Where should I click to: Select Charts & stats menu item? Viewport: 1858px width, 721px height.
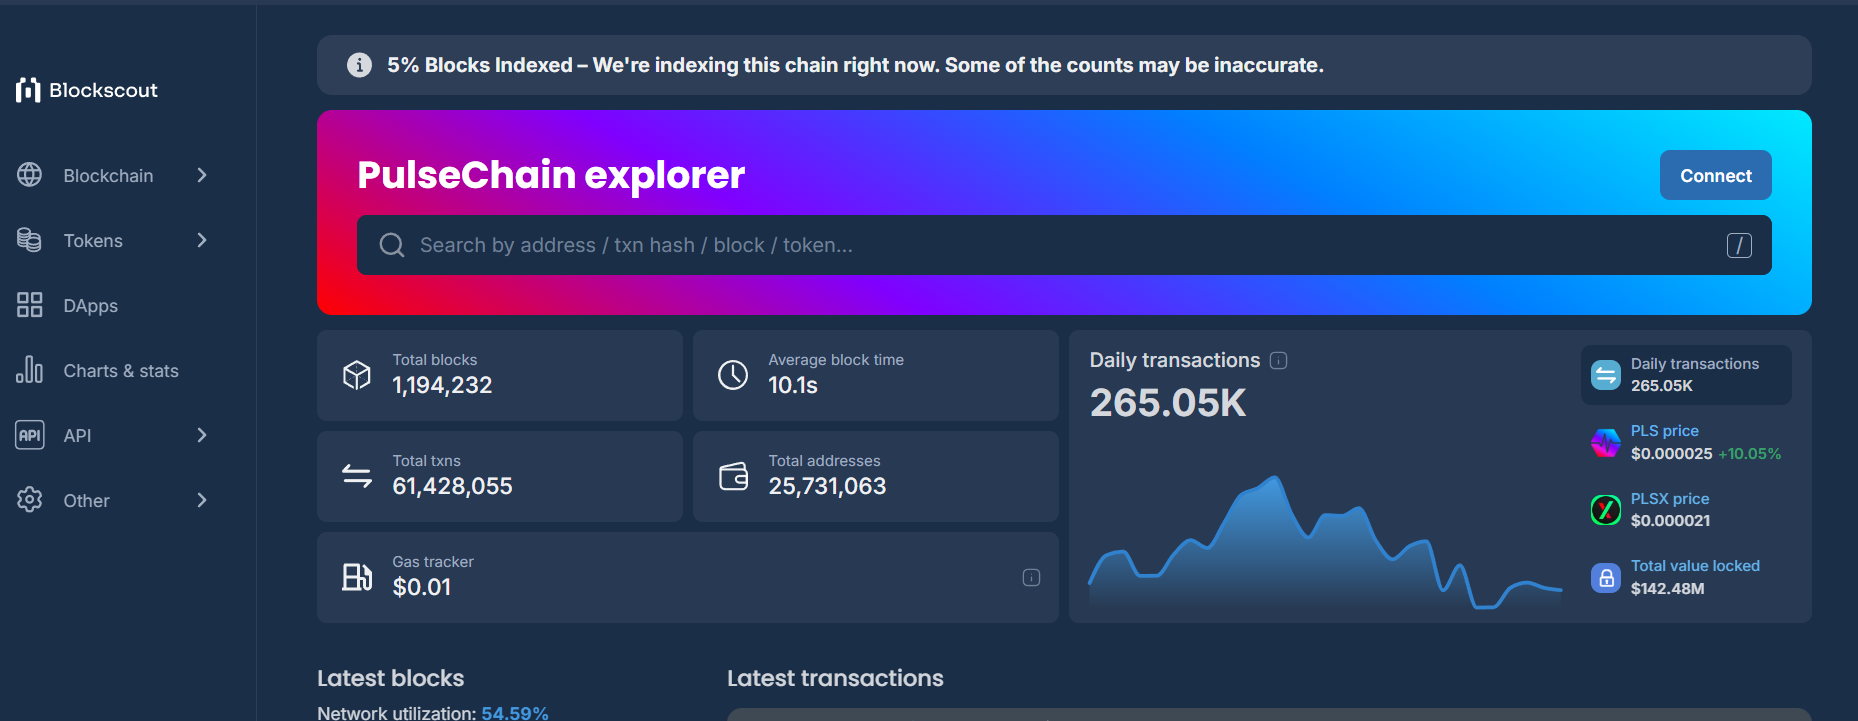coord(112,370)
